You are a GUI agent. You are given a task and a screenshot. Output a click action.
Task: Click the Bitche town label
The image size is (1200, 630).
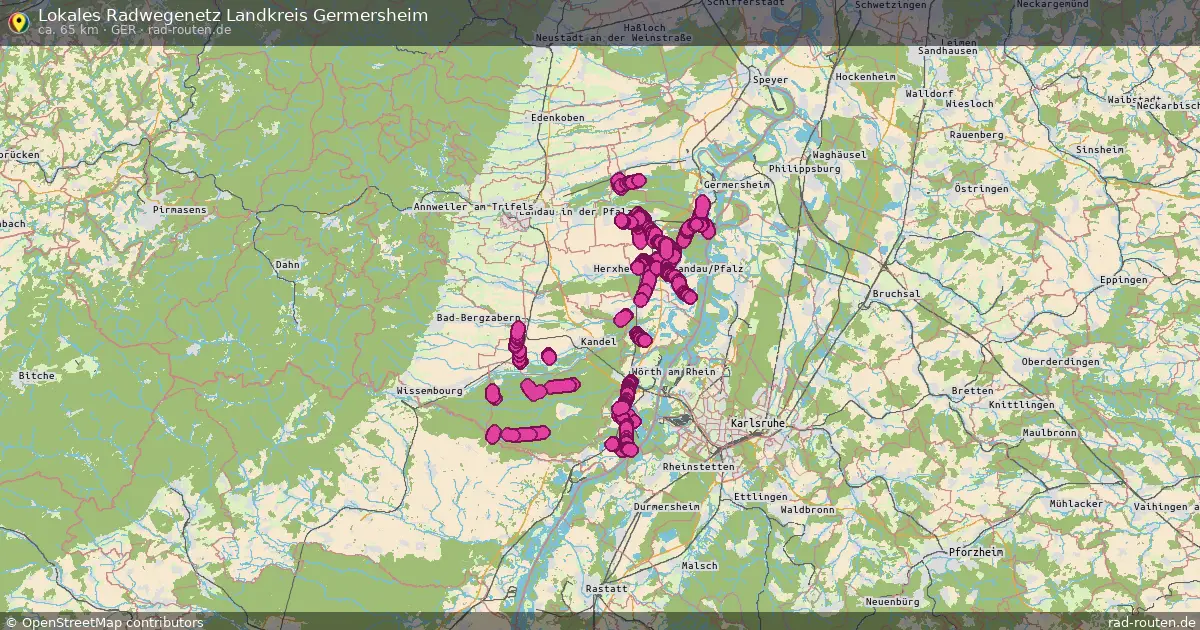(x=37, y=376)
